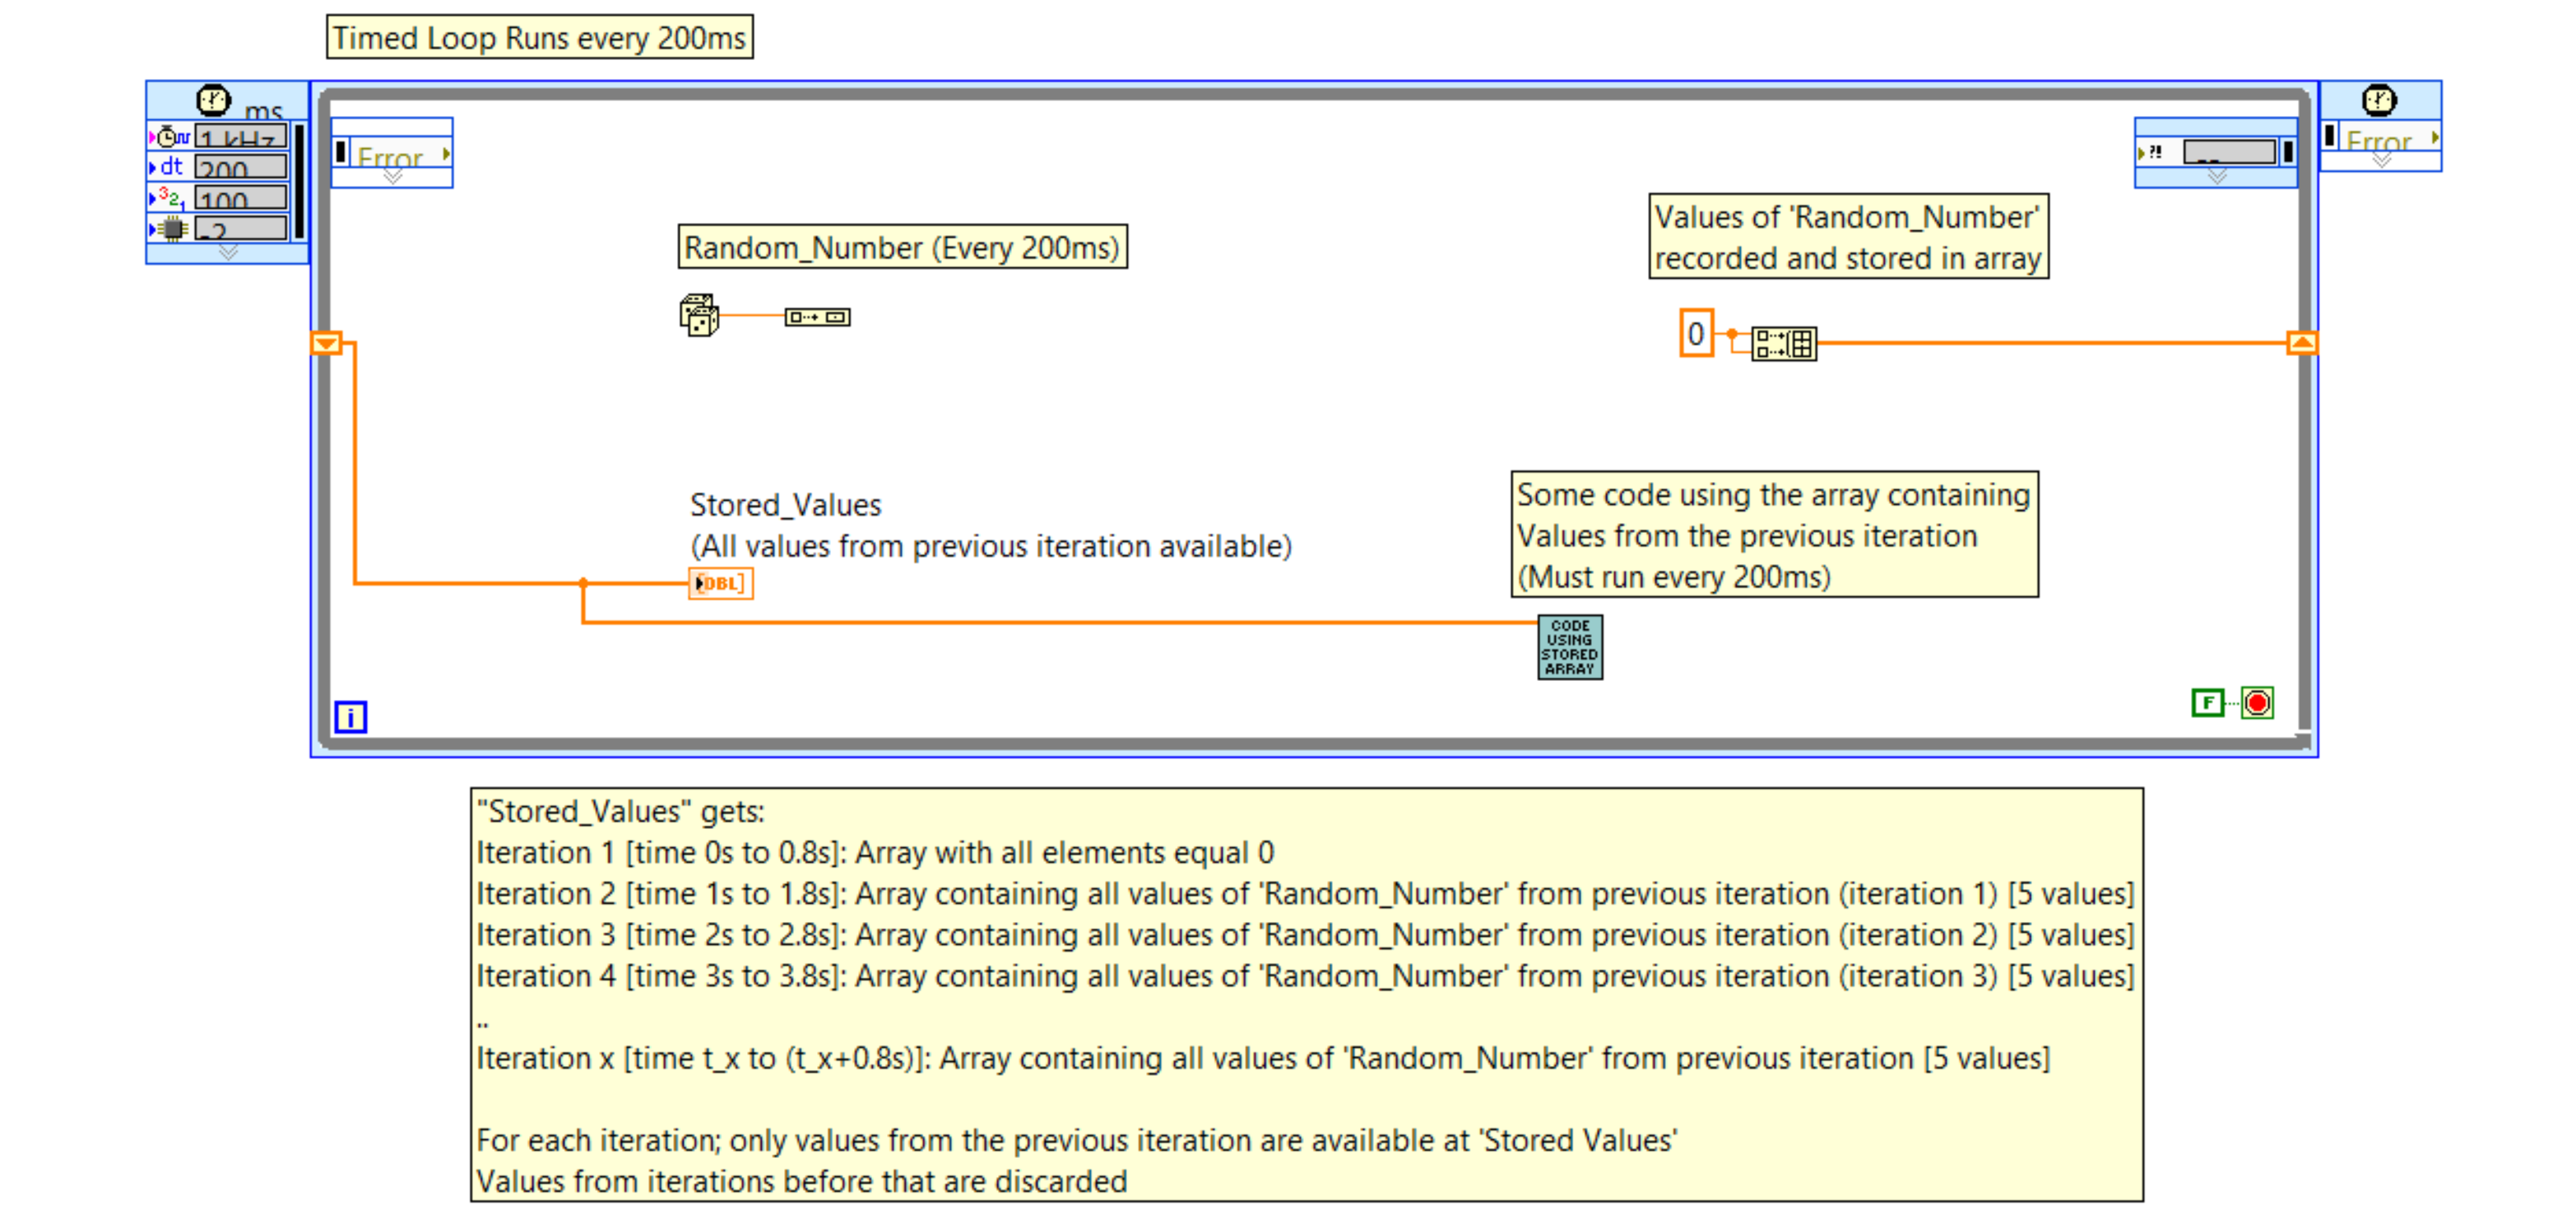Click the 'Iteration 1 [time 0s to 0.8s]' line

click(x=875, y=852)
